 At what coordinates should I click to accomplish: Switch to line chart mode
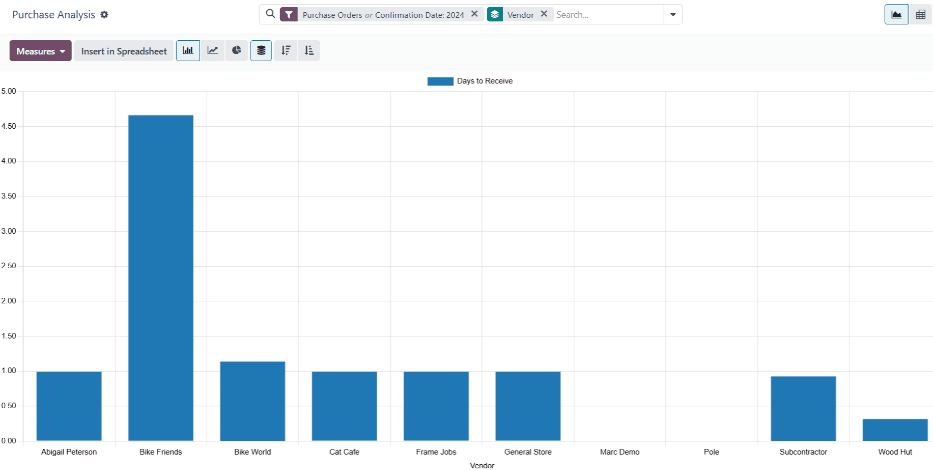click(212, 50)
